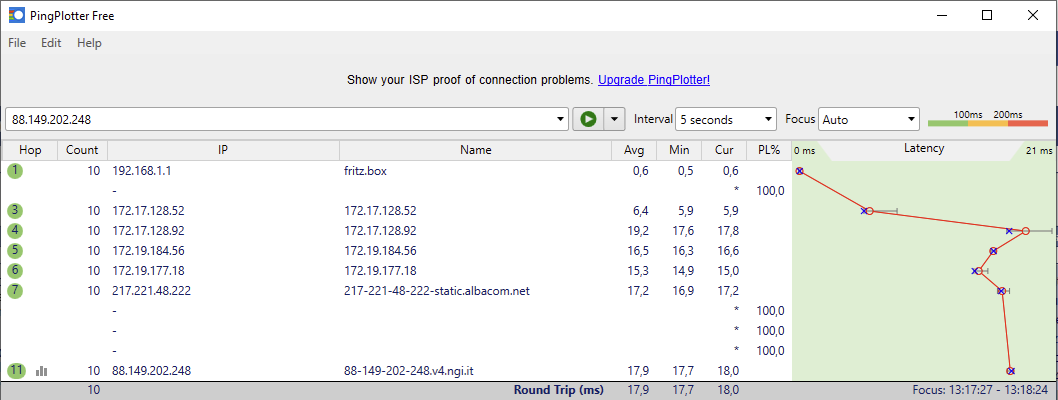
Task: Select the hop 3 green circle
Action: pyautogui.click(x=15, y=211)
